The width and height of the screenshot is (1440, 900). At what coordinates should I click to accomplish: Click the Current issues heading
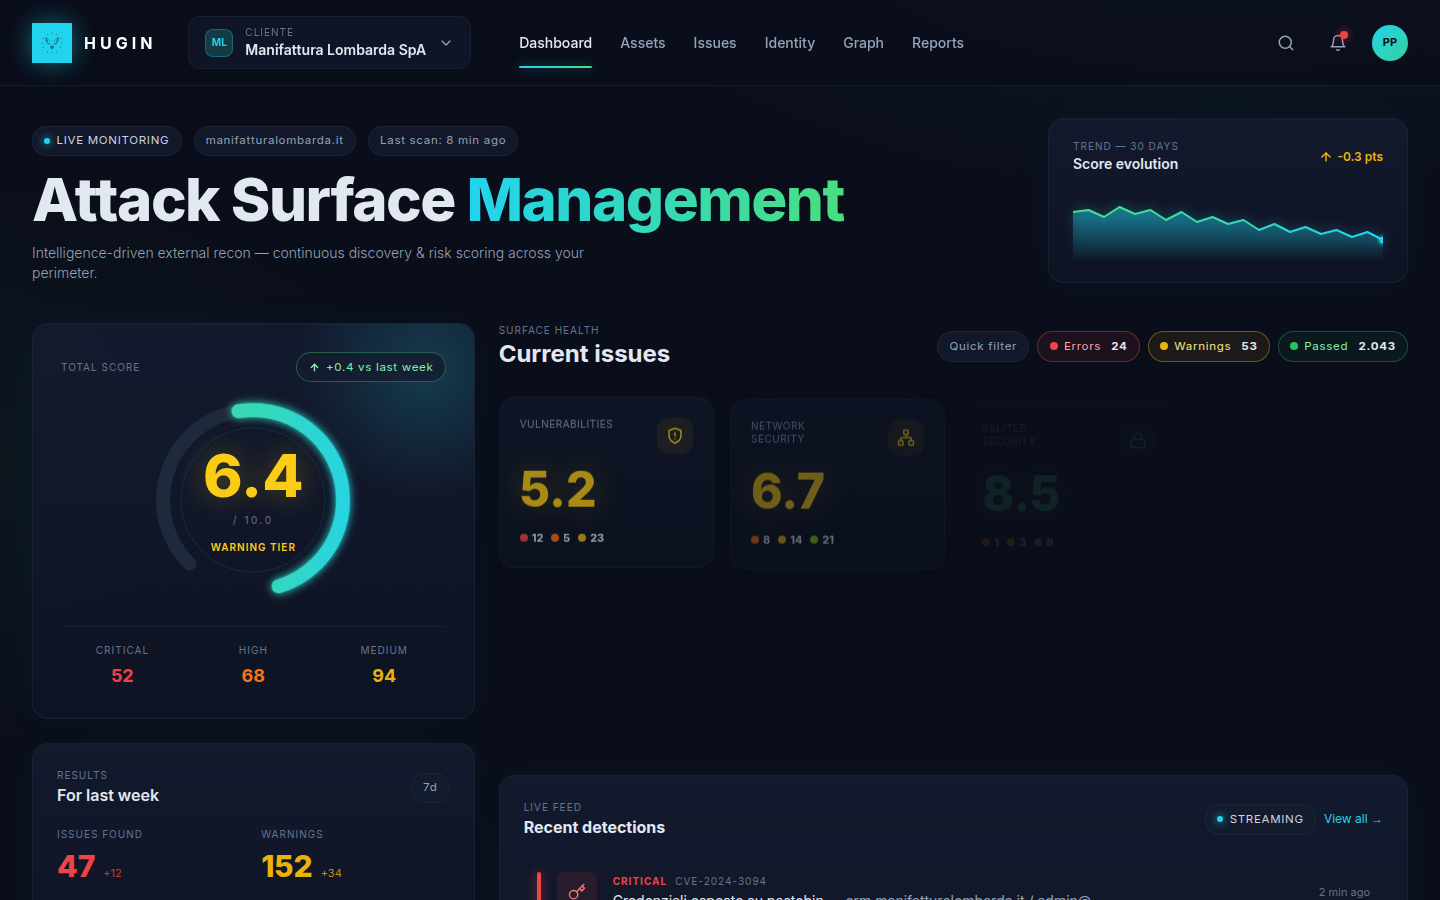(584, 354)
